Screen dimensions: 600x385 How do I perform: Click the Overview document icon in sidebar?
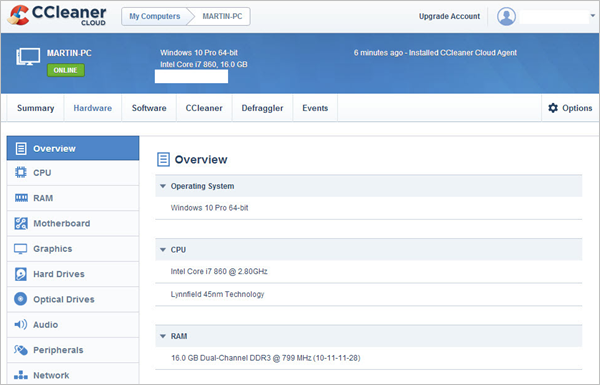click(21, 148)
